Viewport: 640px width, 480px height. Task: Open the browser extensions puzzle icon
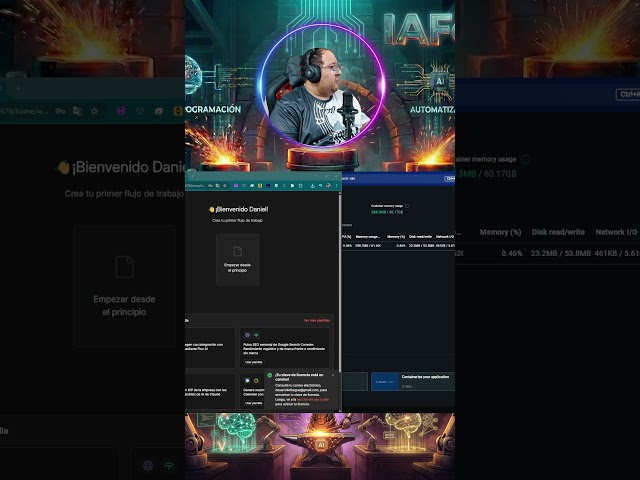pos(300,186)
